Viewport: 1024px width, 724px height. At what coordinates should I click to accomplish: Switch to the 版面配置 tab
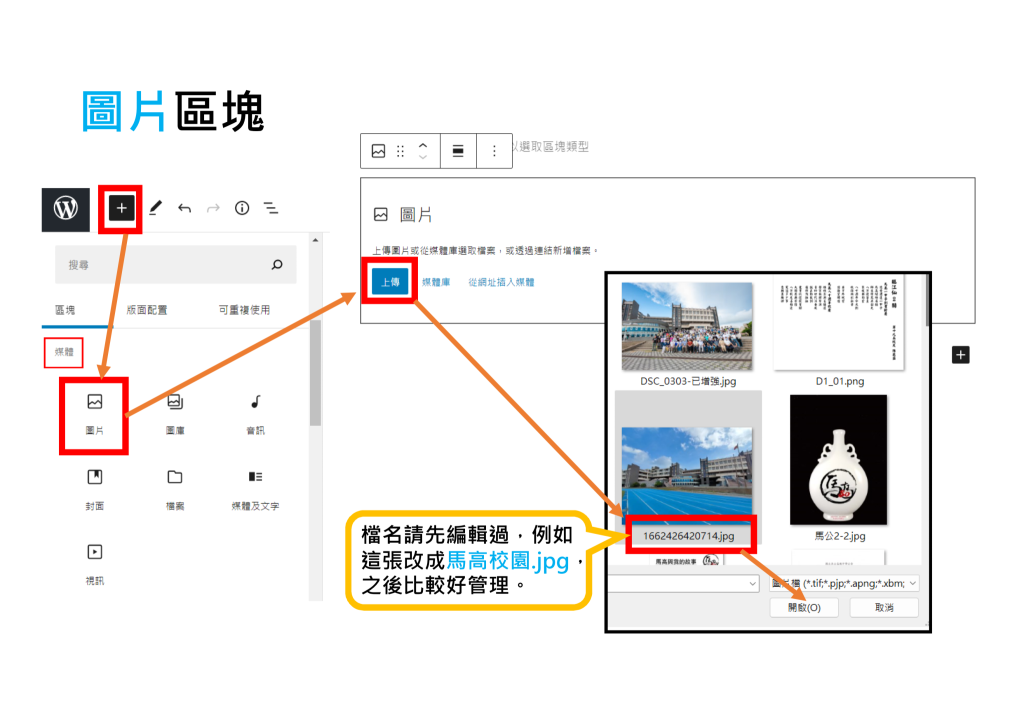point(147,310)
